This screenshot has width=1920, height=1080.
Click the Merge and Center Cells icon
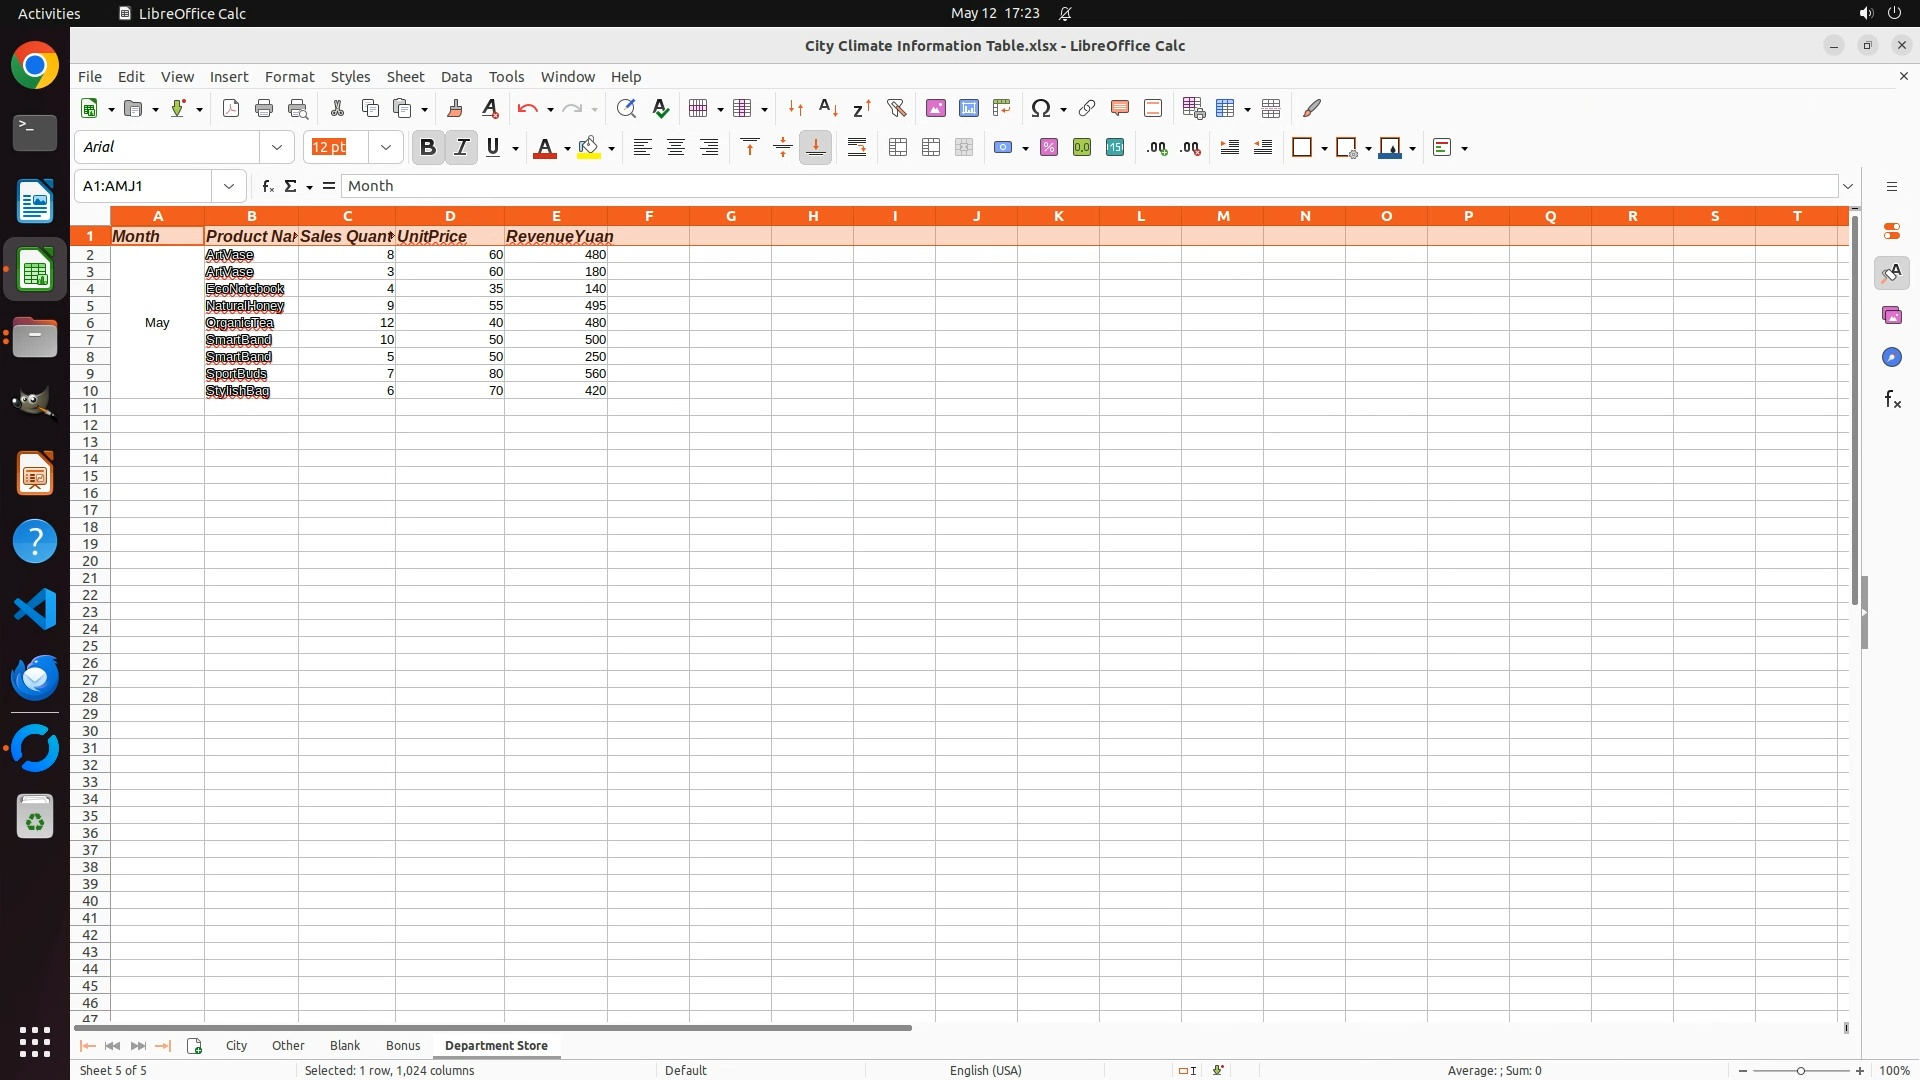click(x=898, y=148)
